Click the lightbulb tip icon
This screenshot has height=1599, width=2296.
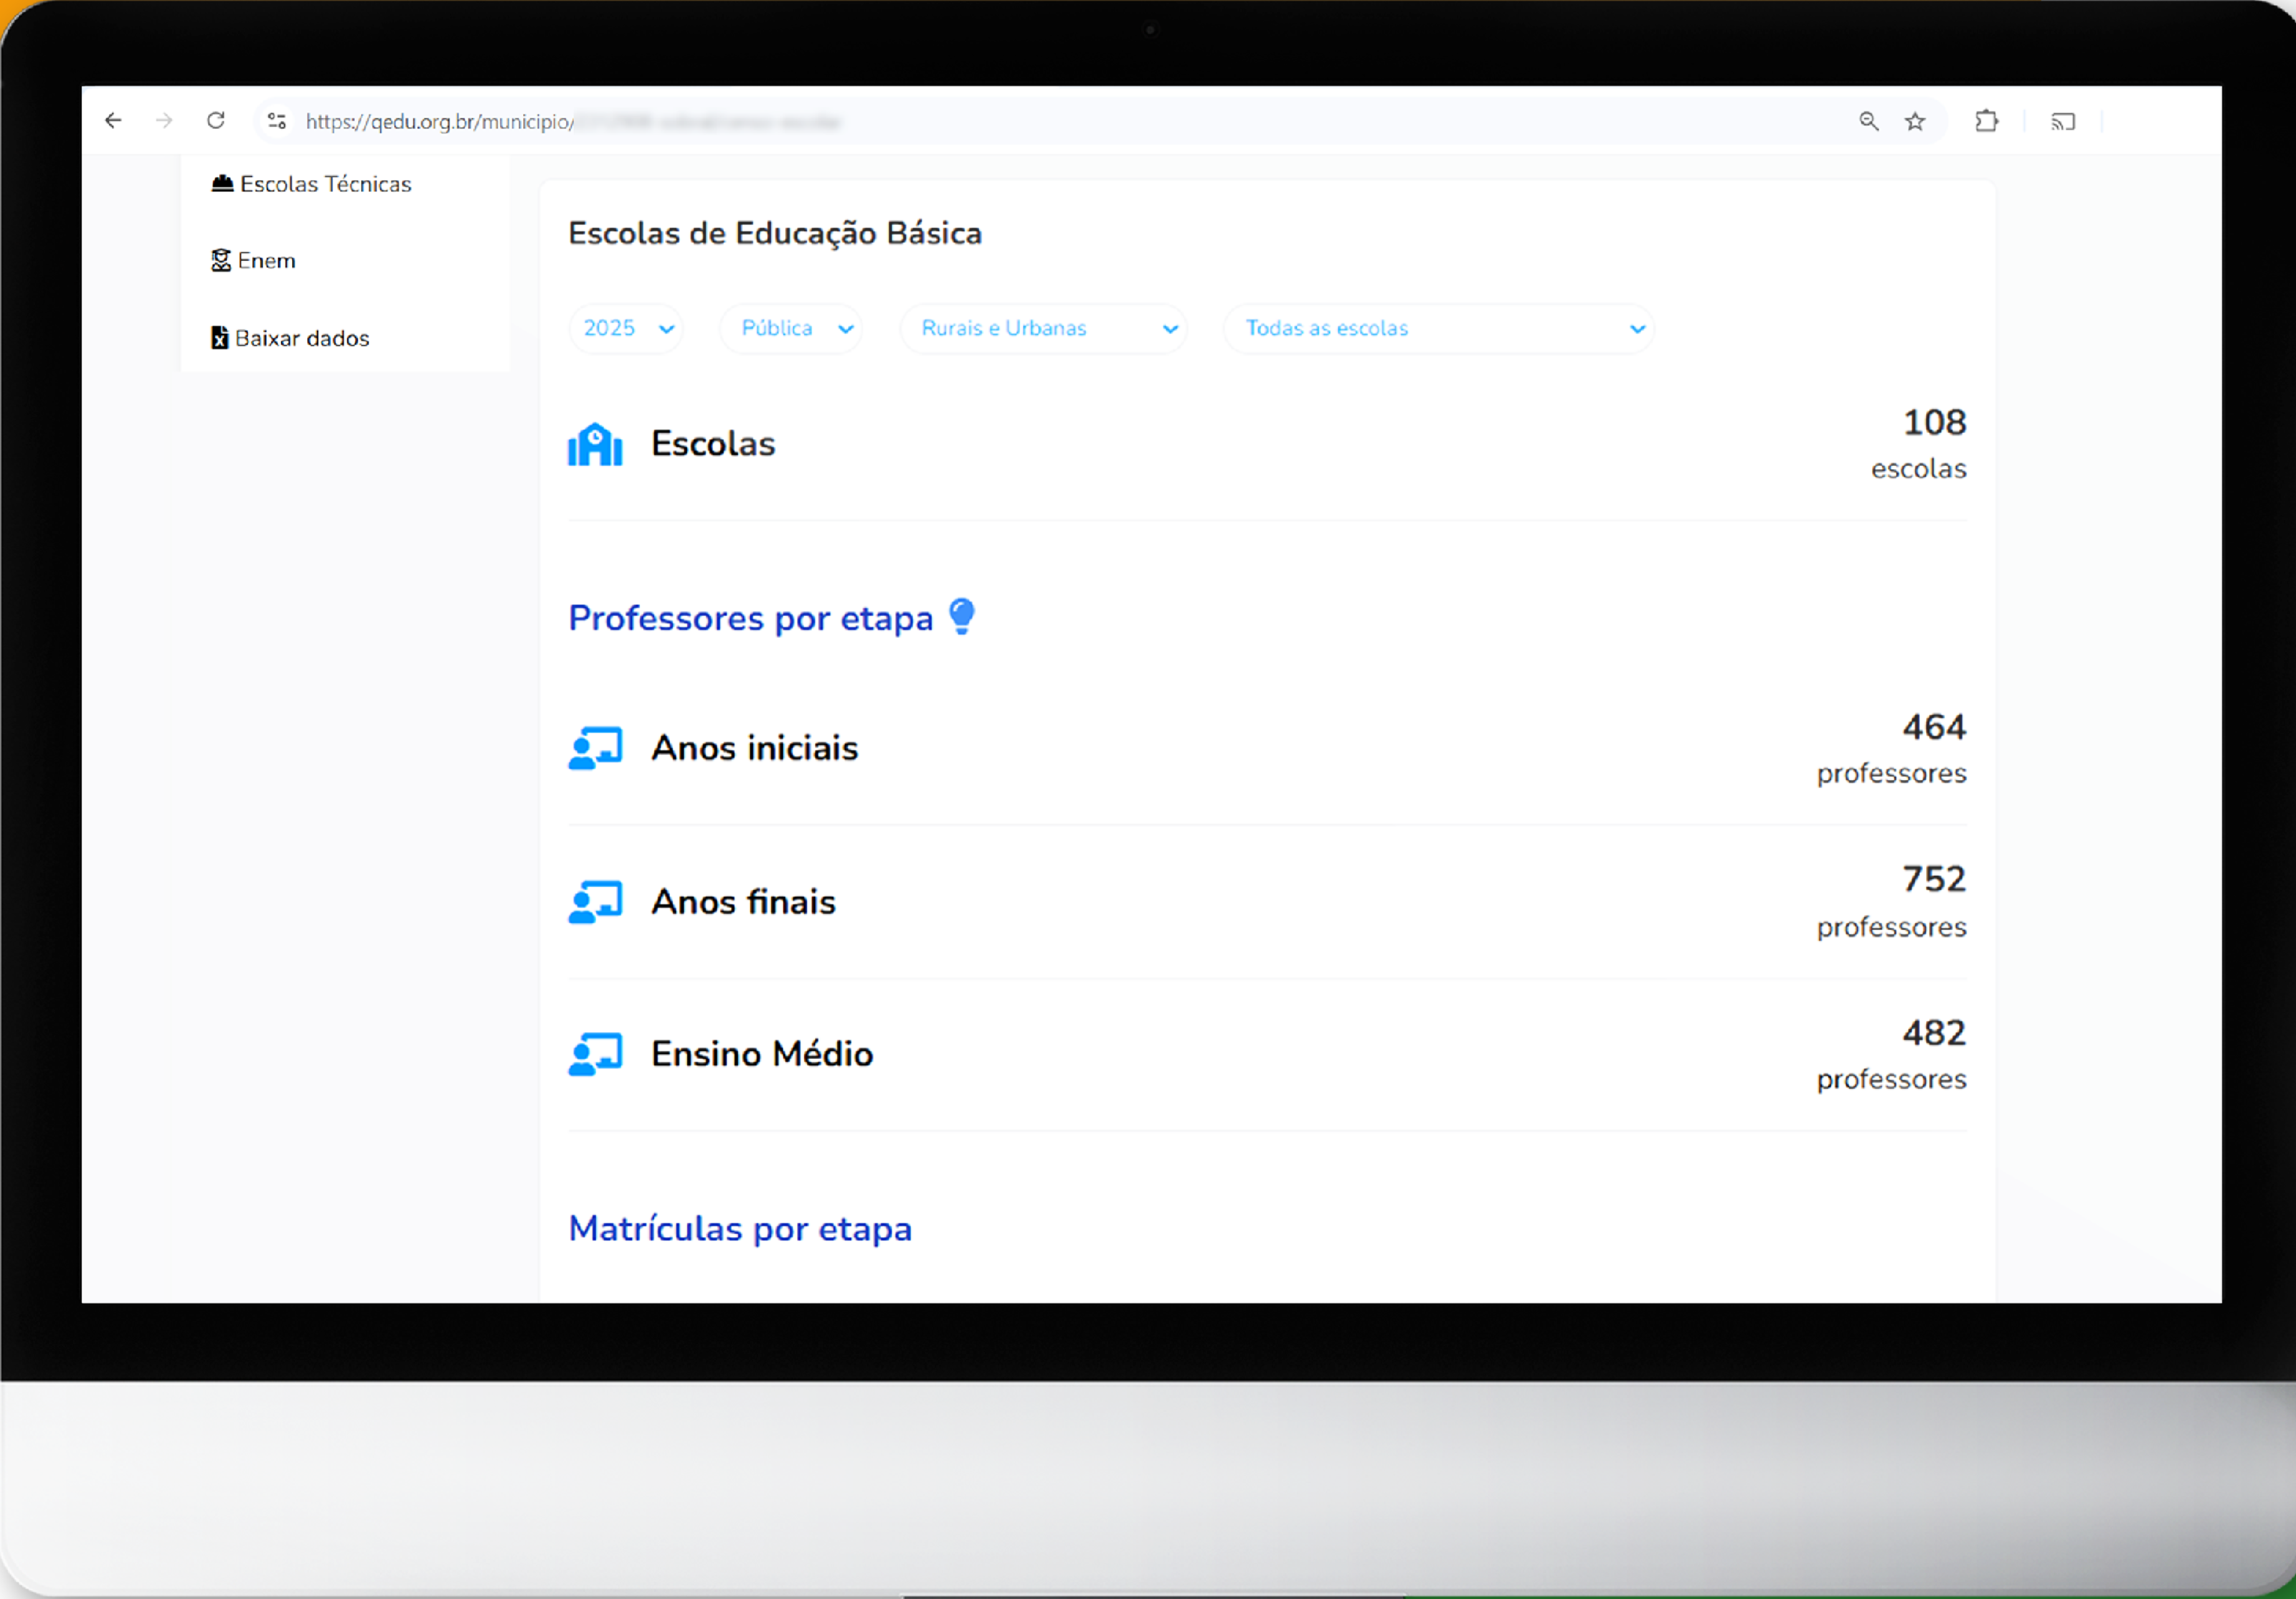click(962, 616)
